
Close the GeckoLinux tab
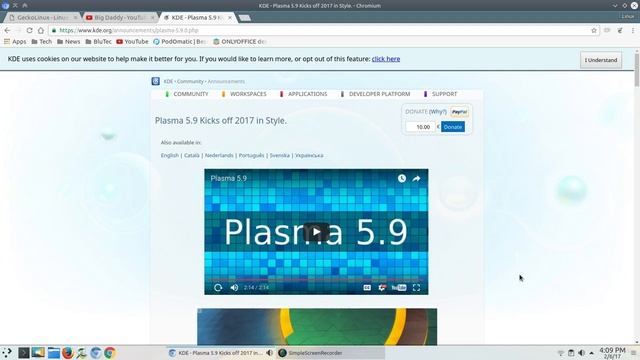[x=75, y=18]
